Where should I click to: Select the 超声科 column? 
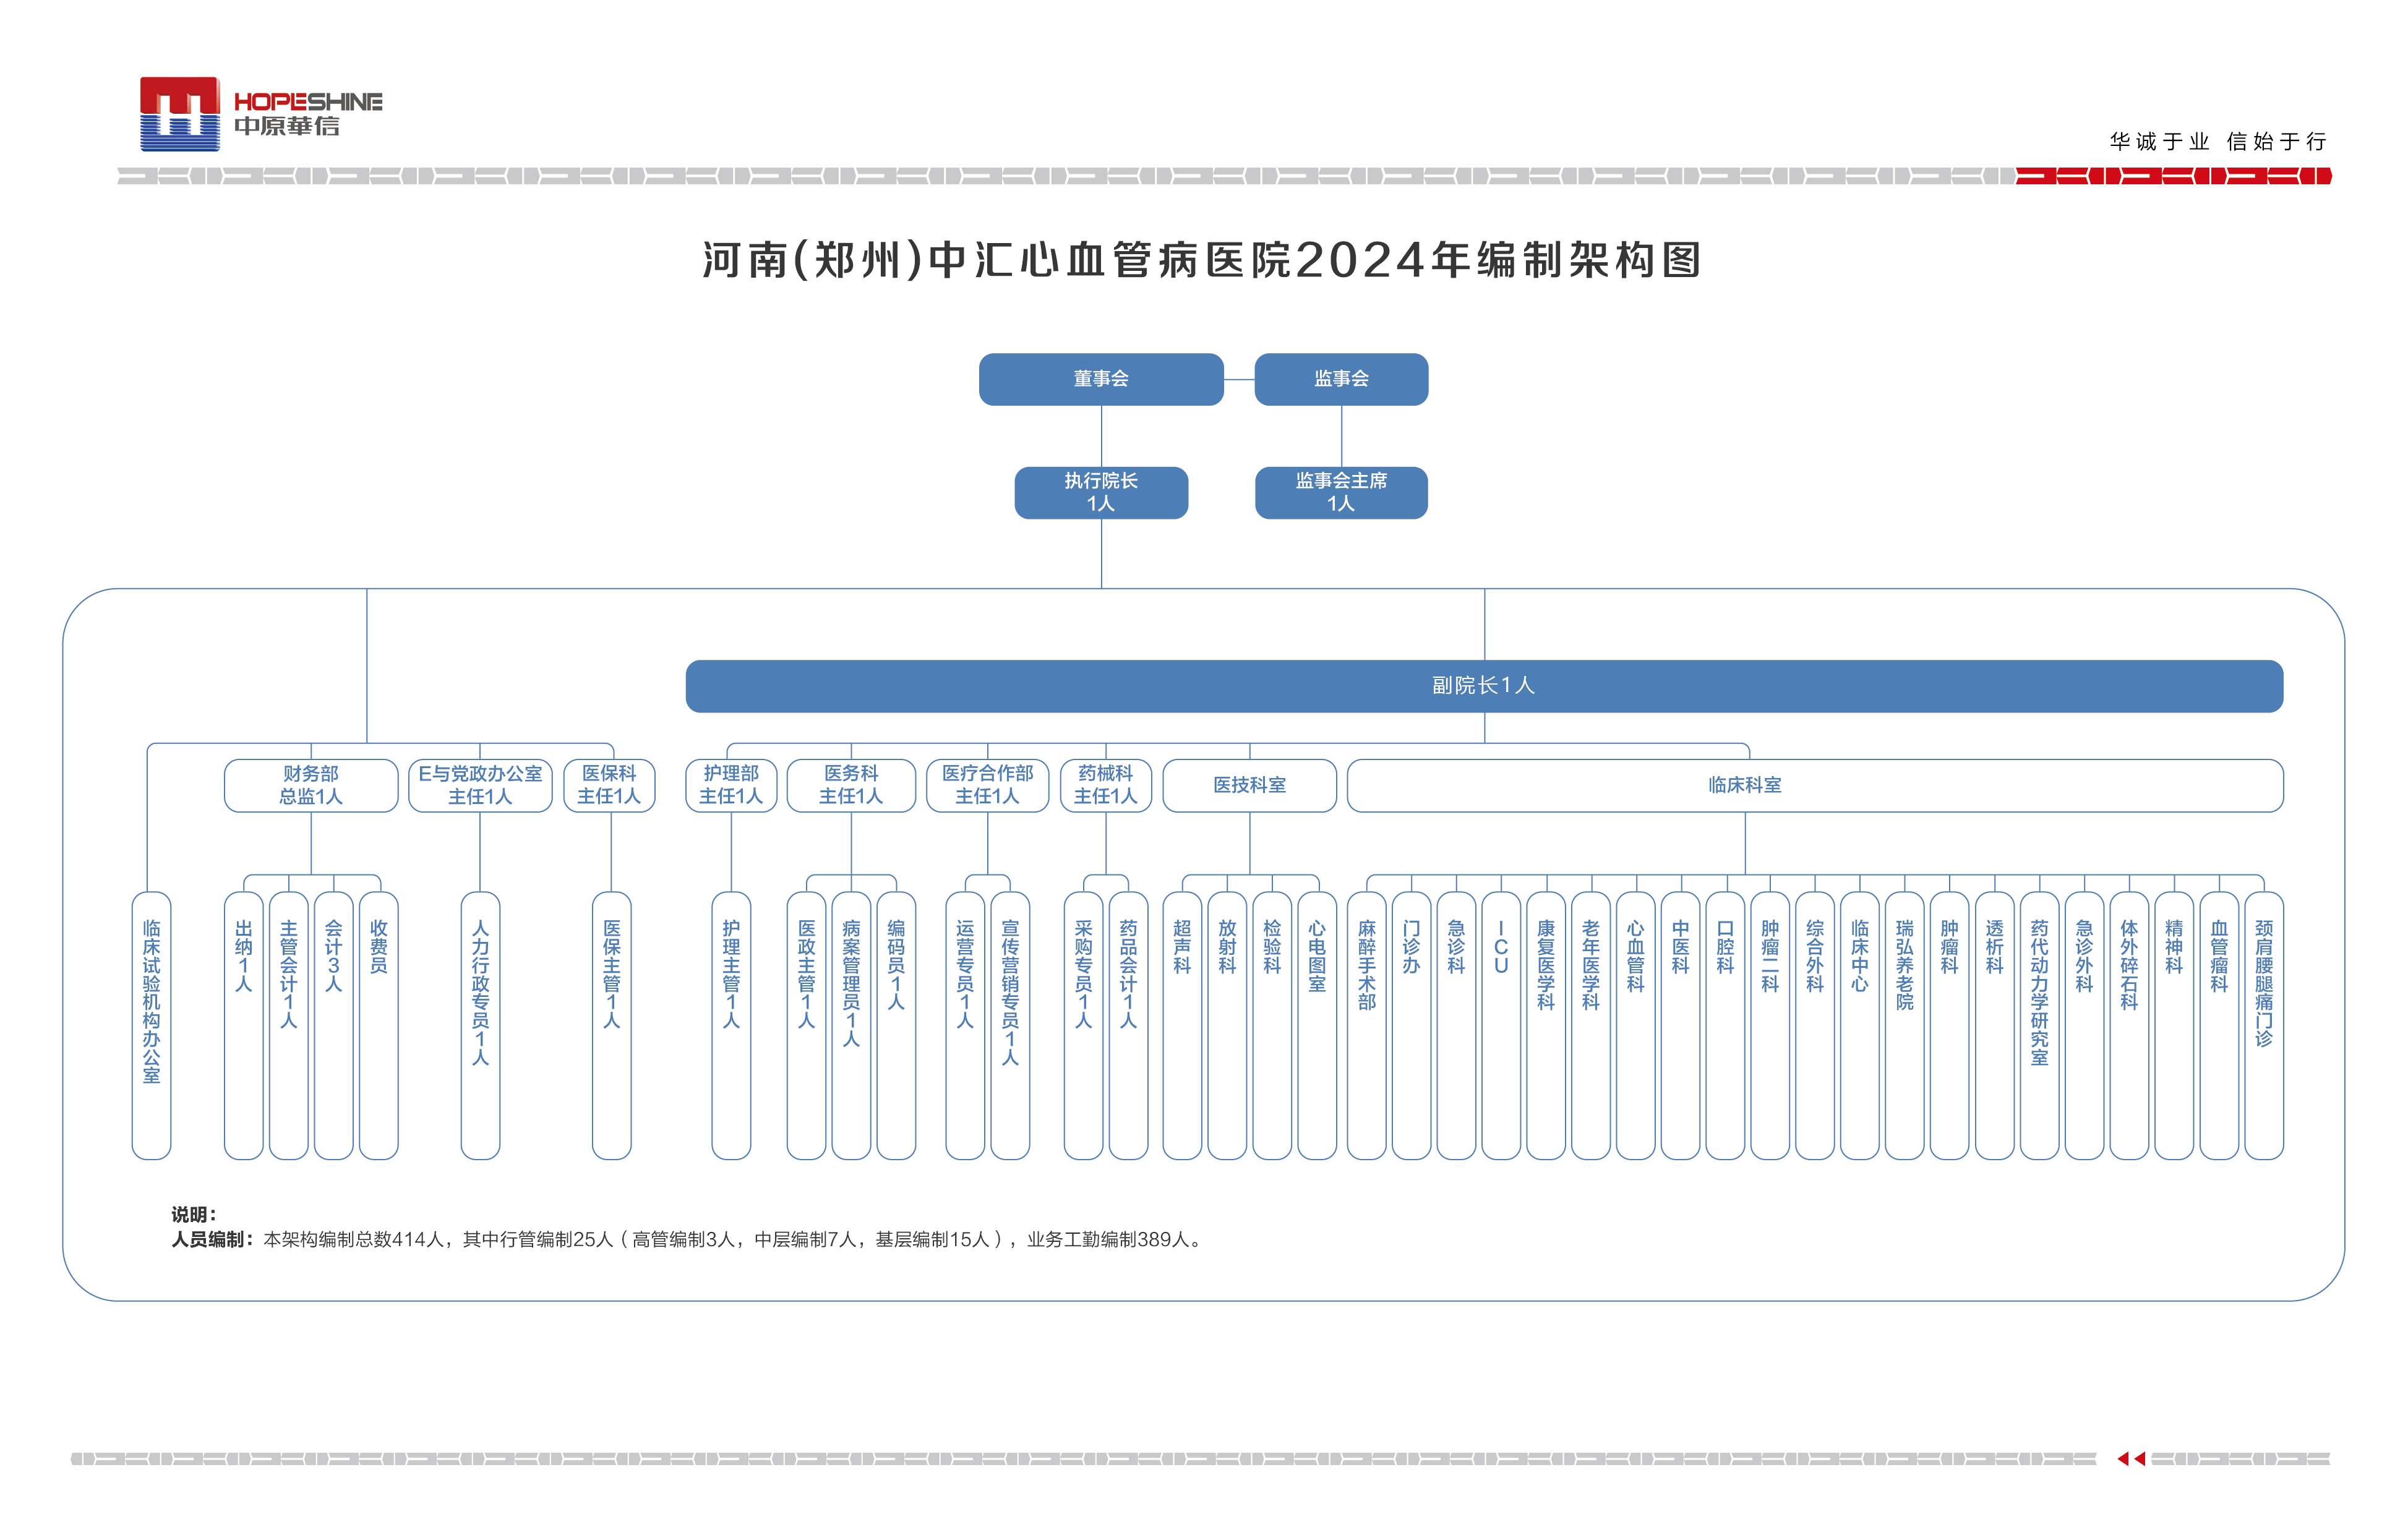coord(1182,1026)
